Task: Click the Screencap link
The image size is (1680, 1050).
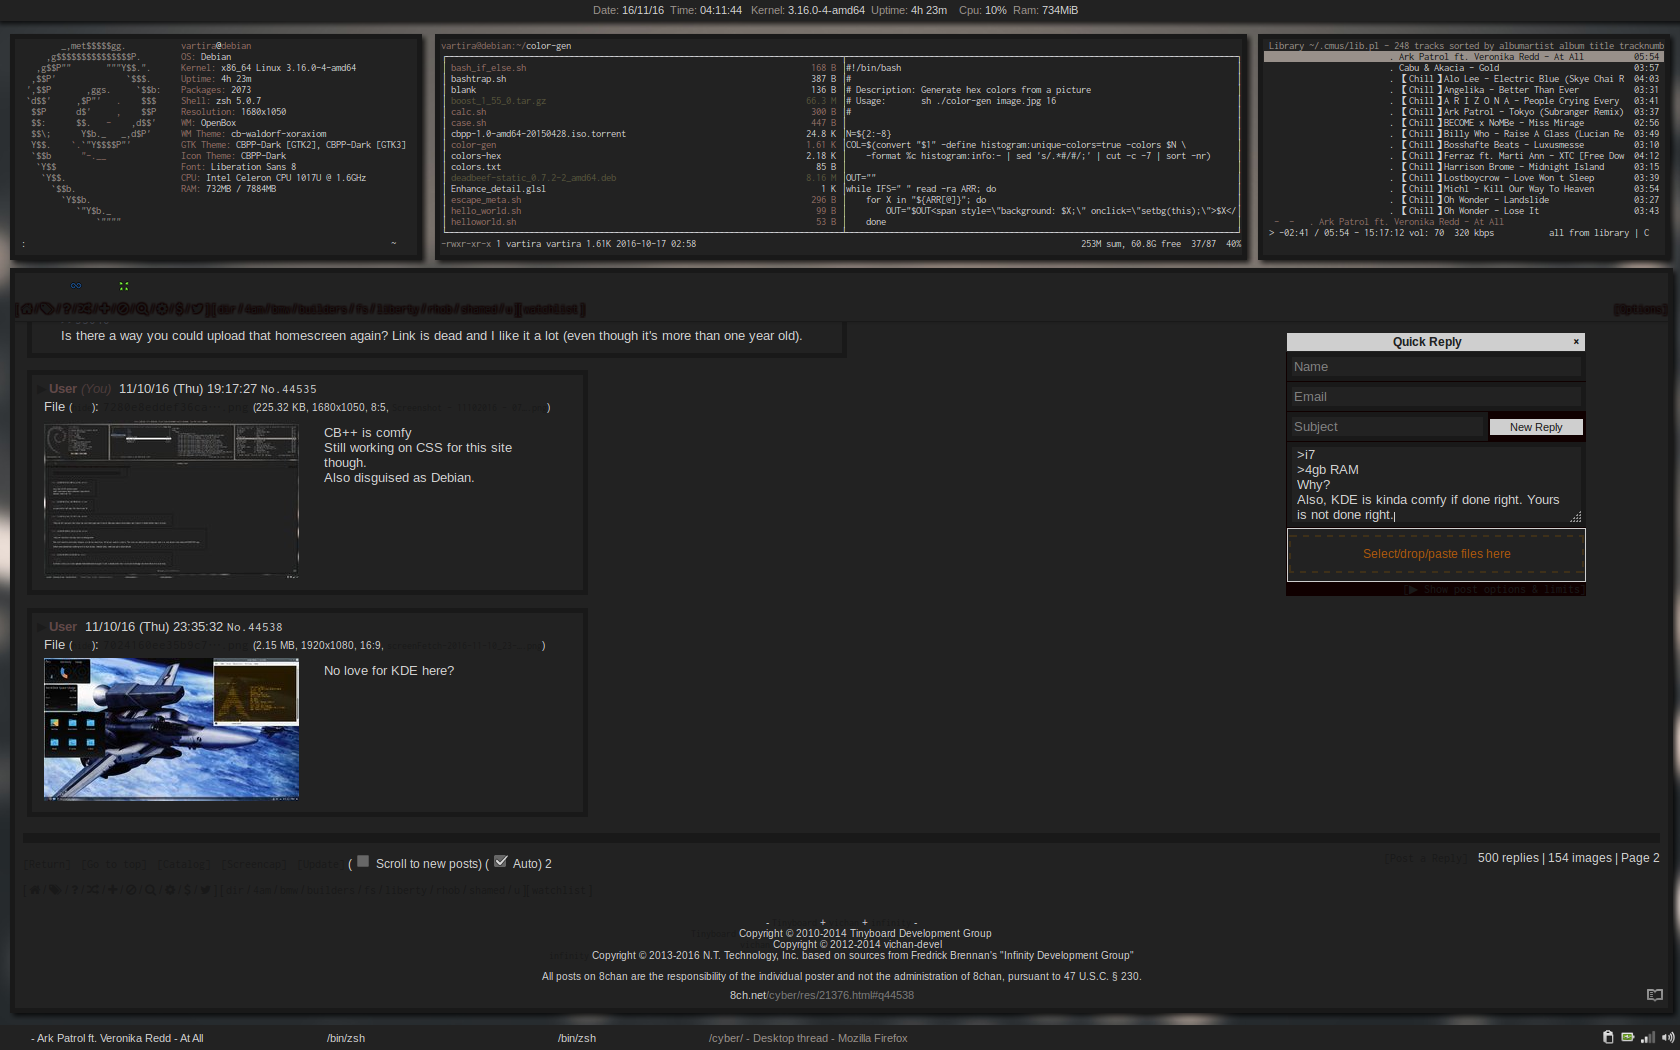Action: coord(254,864)
